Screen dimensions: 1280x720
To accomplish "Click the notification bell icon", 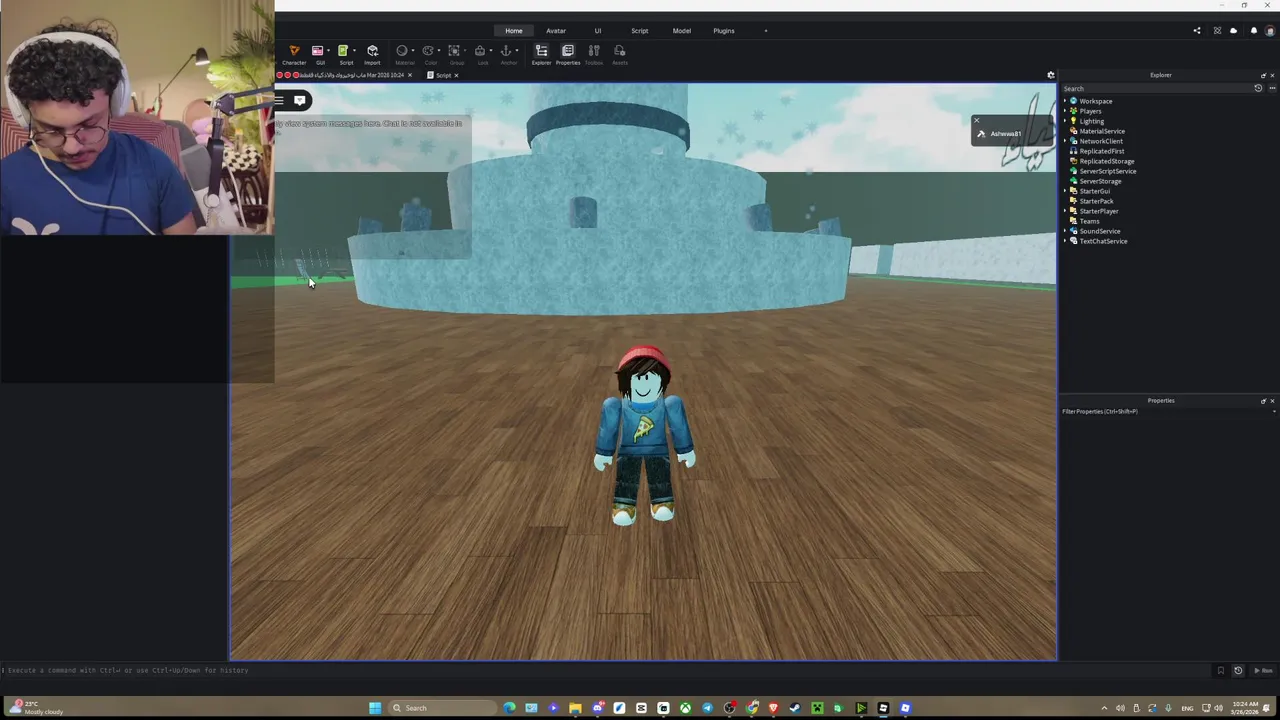I will click(1254, 31).
